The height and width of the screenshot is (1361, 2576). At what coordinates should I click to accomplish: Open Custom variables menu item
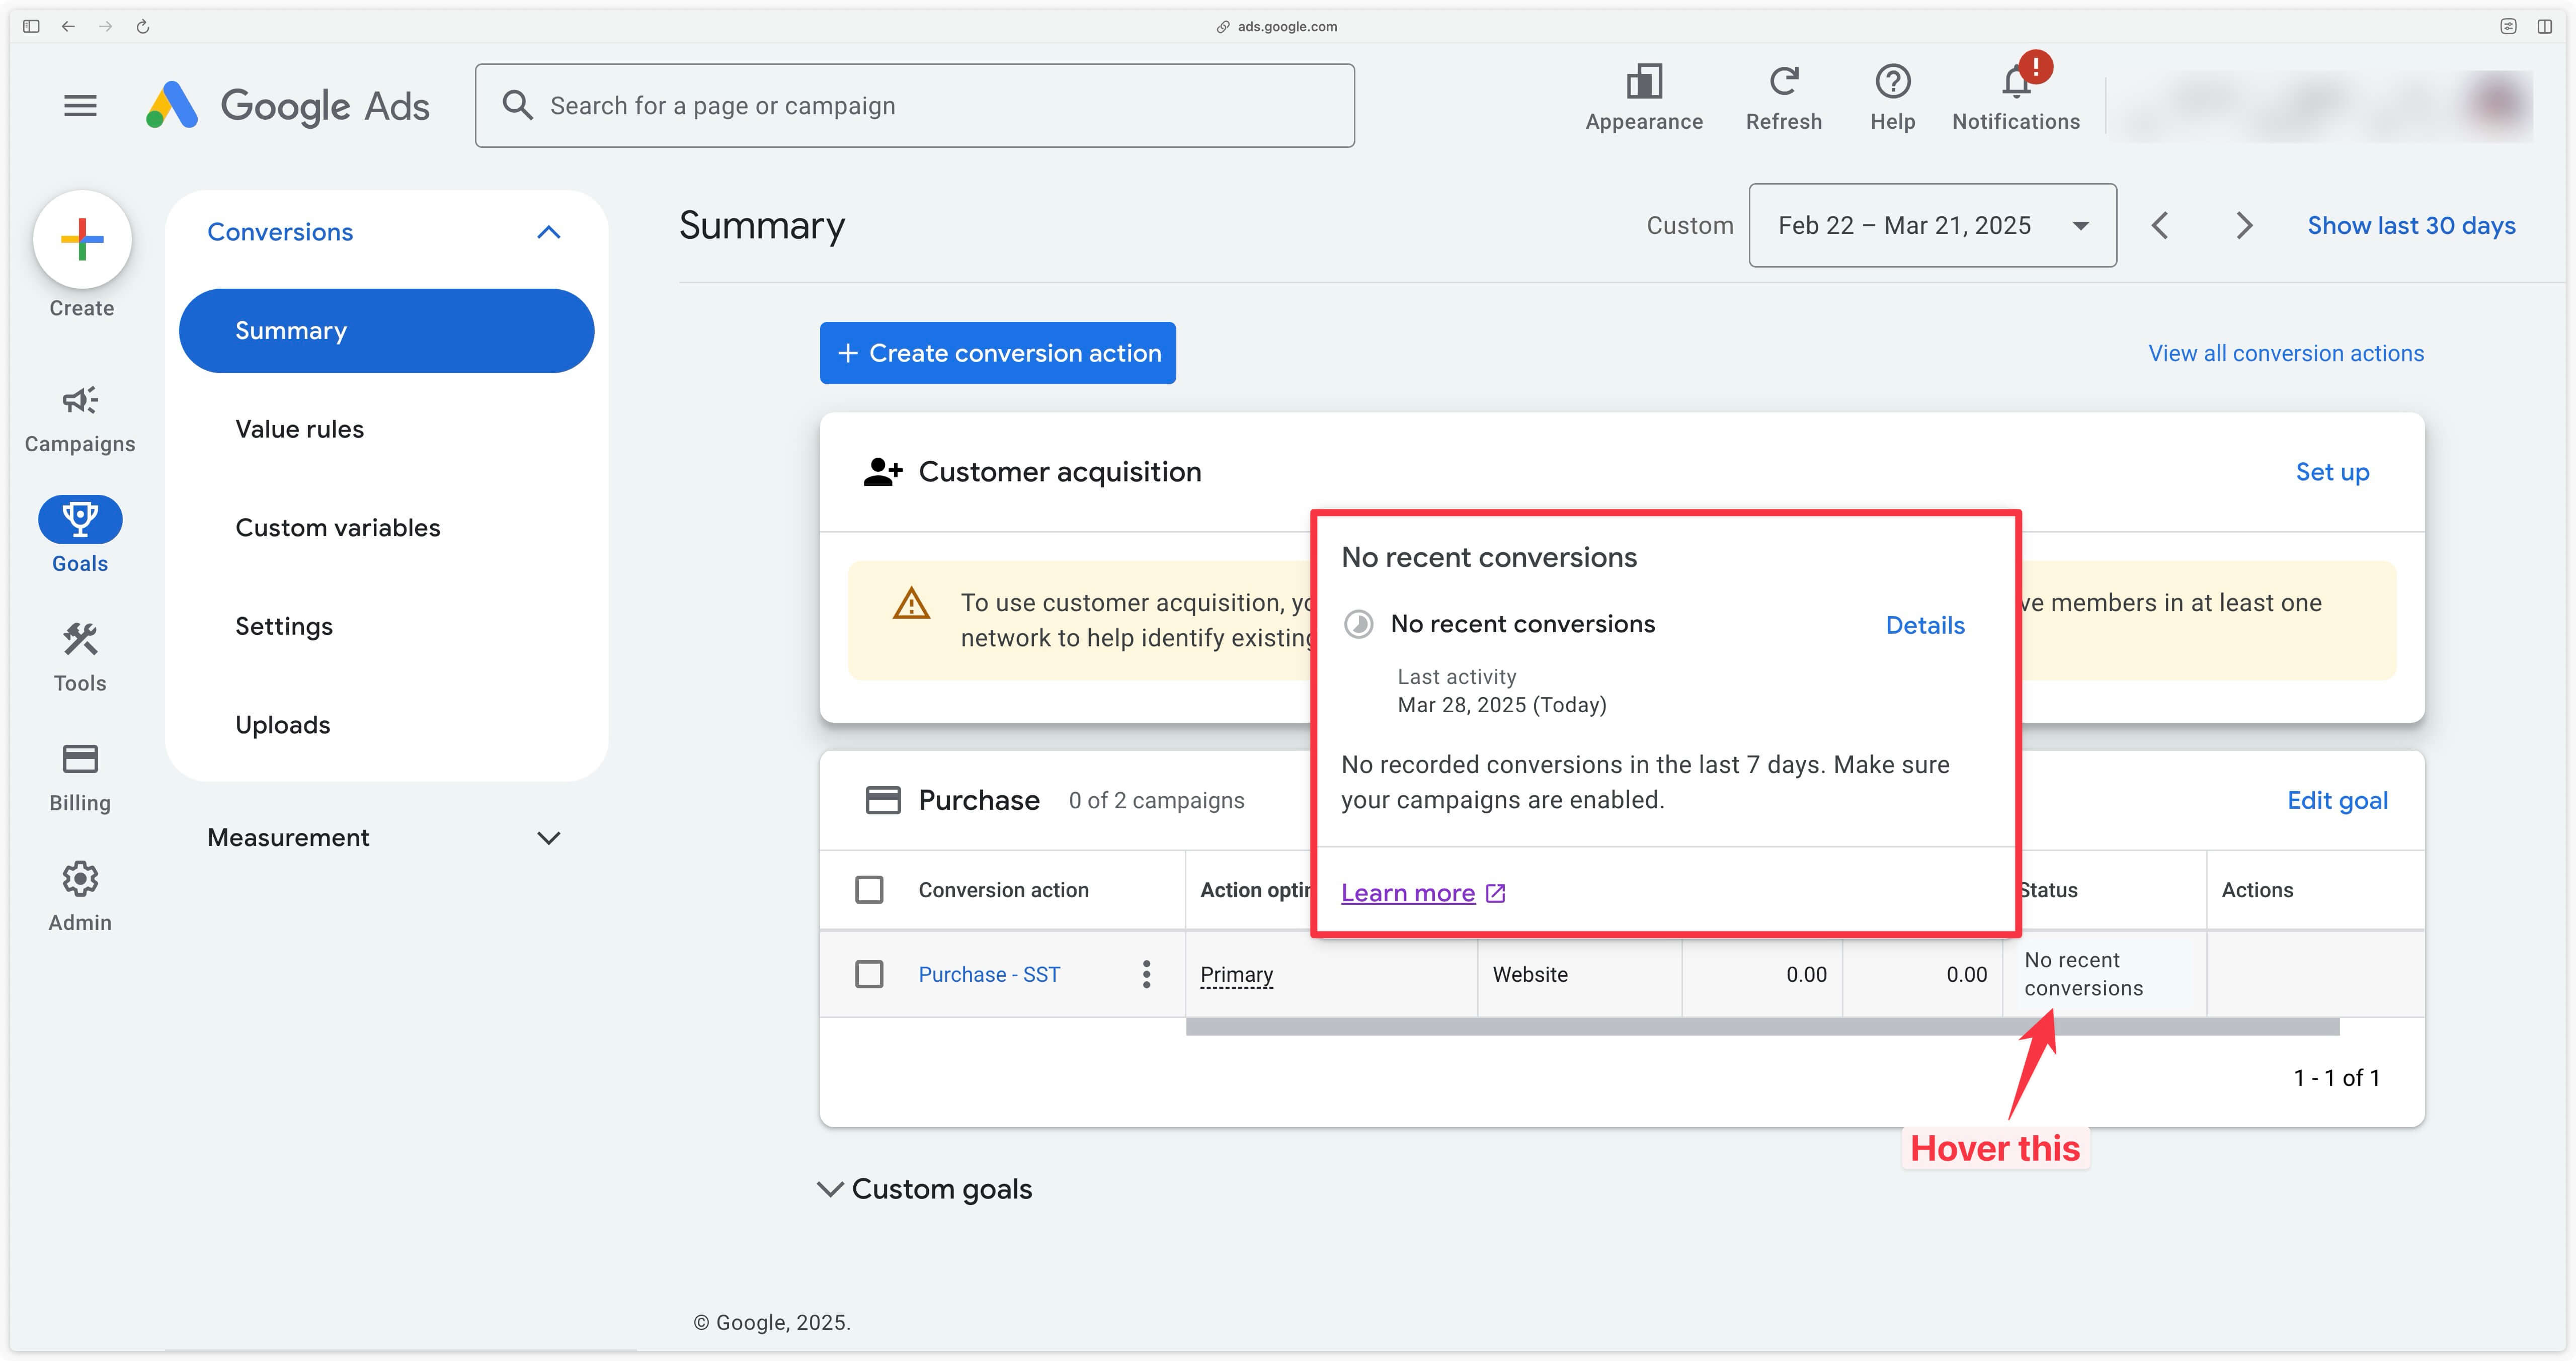(x=337, y=528)
